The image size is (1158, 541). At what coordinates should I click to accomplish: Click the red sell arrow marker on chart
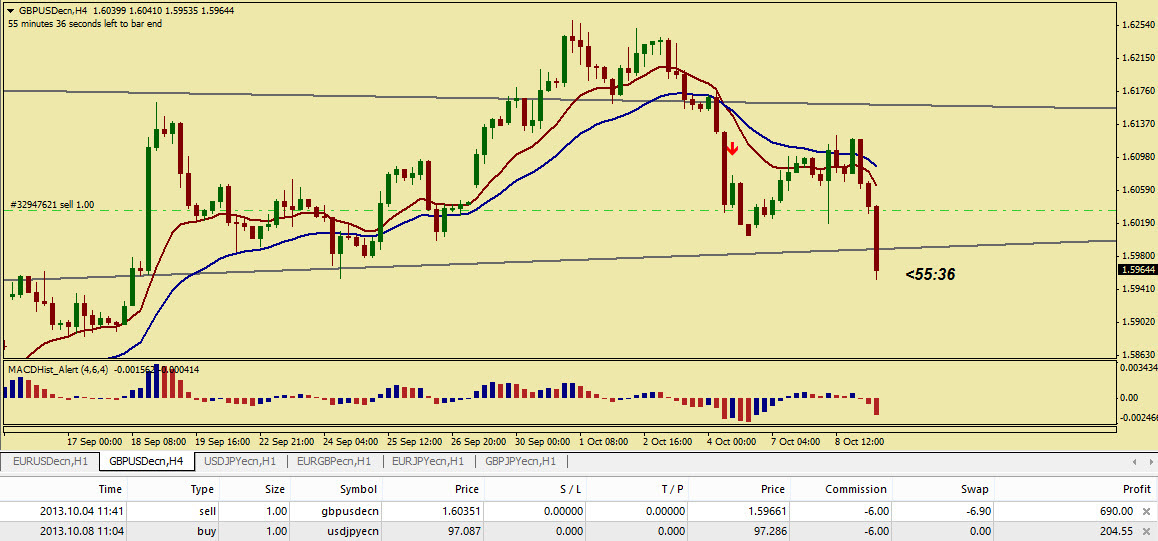(733, 149)
